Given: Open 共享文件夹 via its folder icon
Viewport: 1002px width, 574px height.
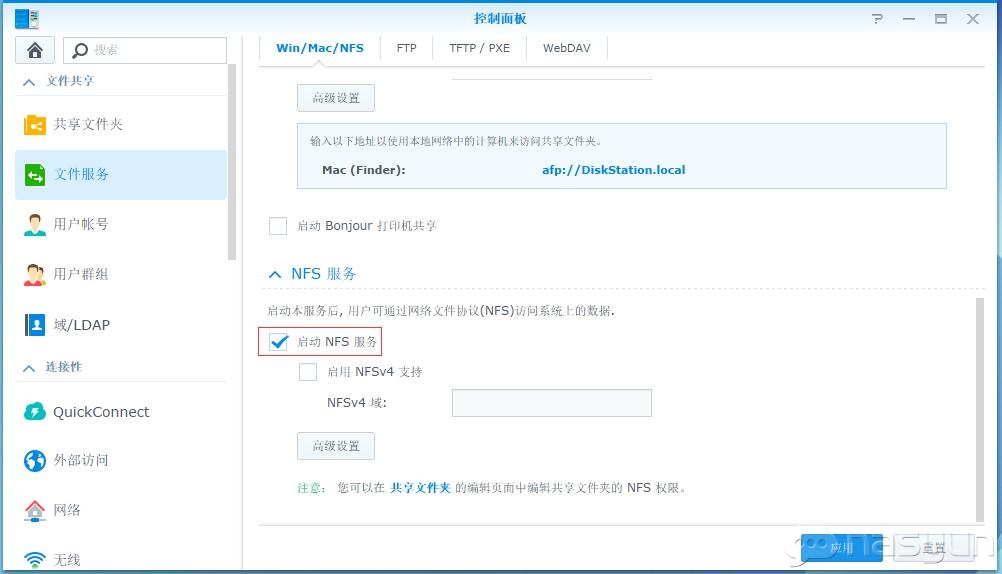Looking at the screenshot, I should (x=35, y=125).
